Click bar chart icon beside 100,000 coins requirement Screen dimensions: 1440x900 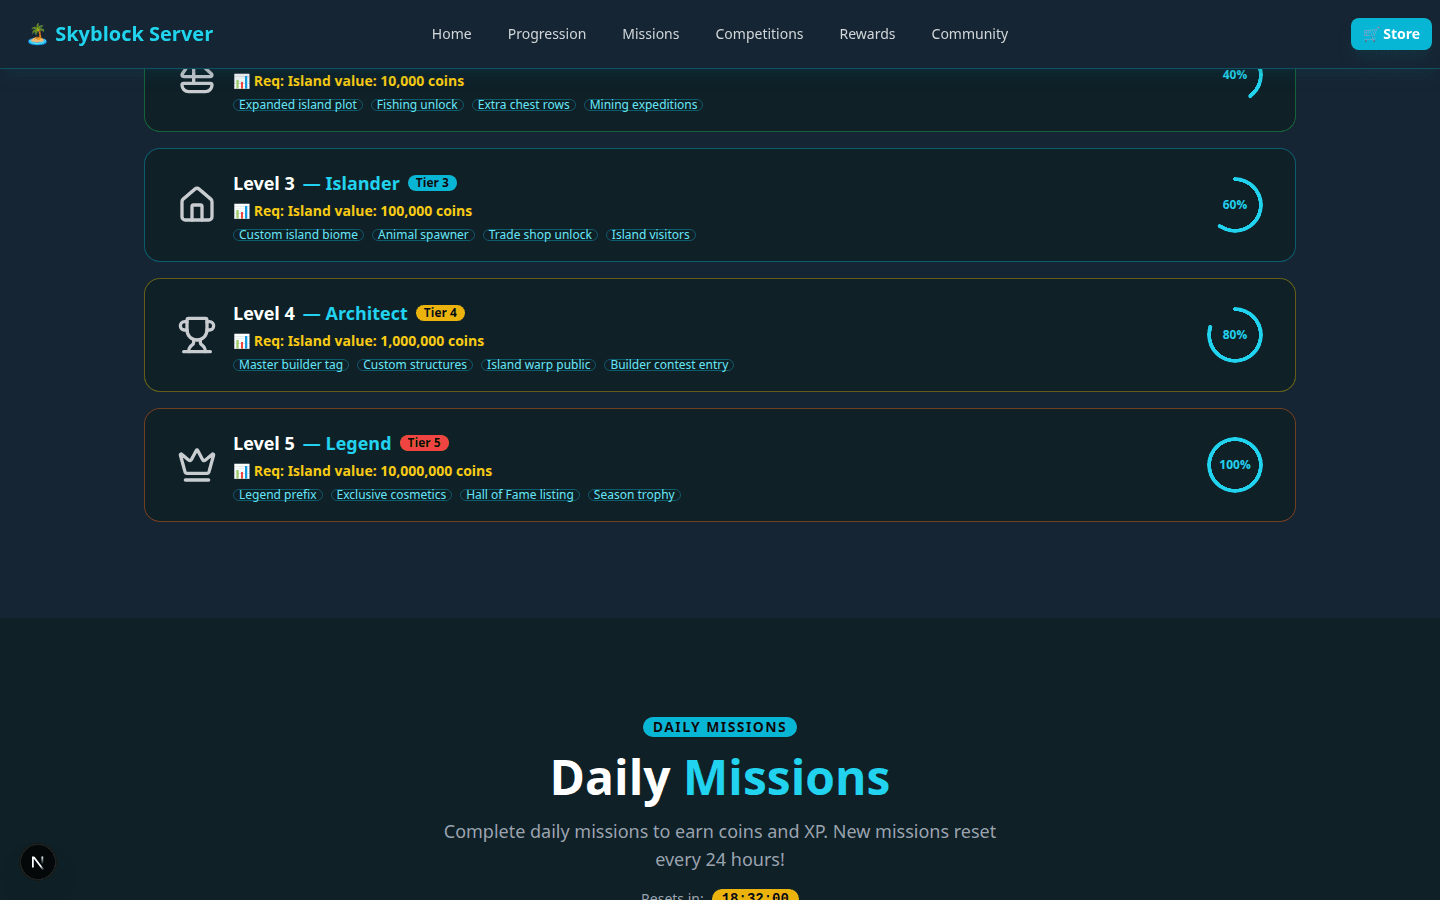tap(241, 211)
